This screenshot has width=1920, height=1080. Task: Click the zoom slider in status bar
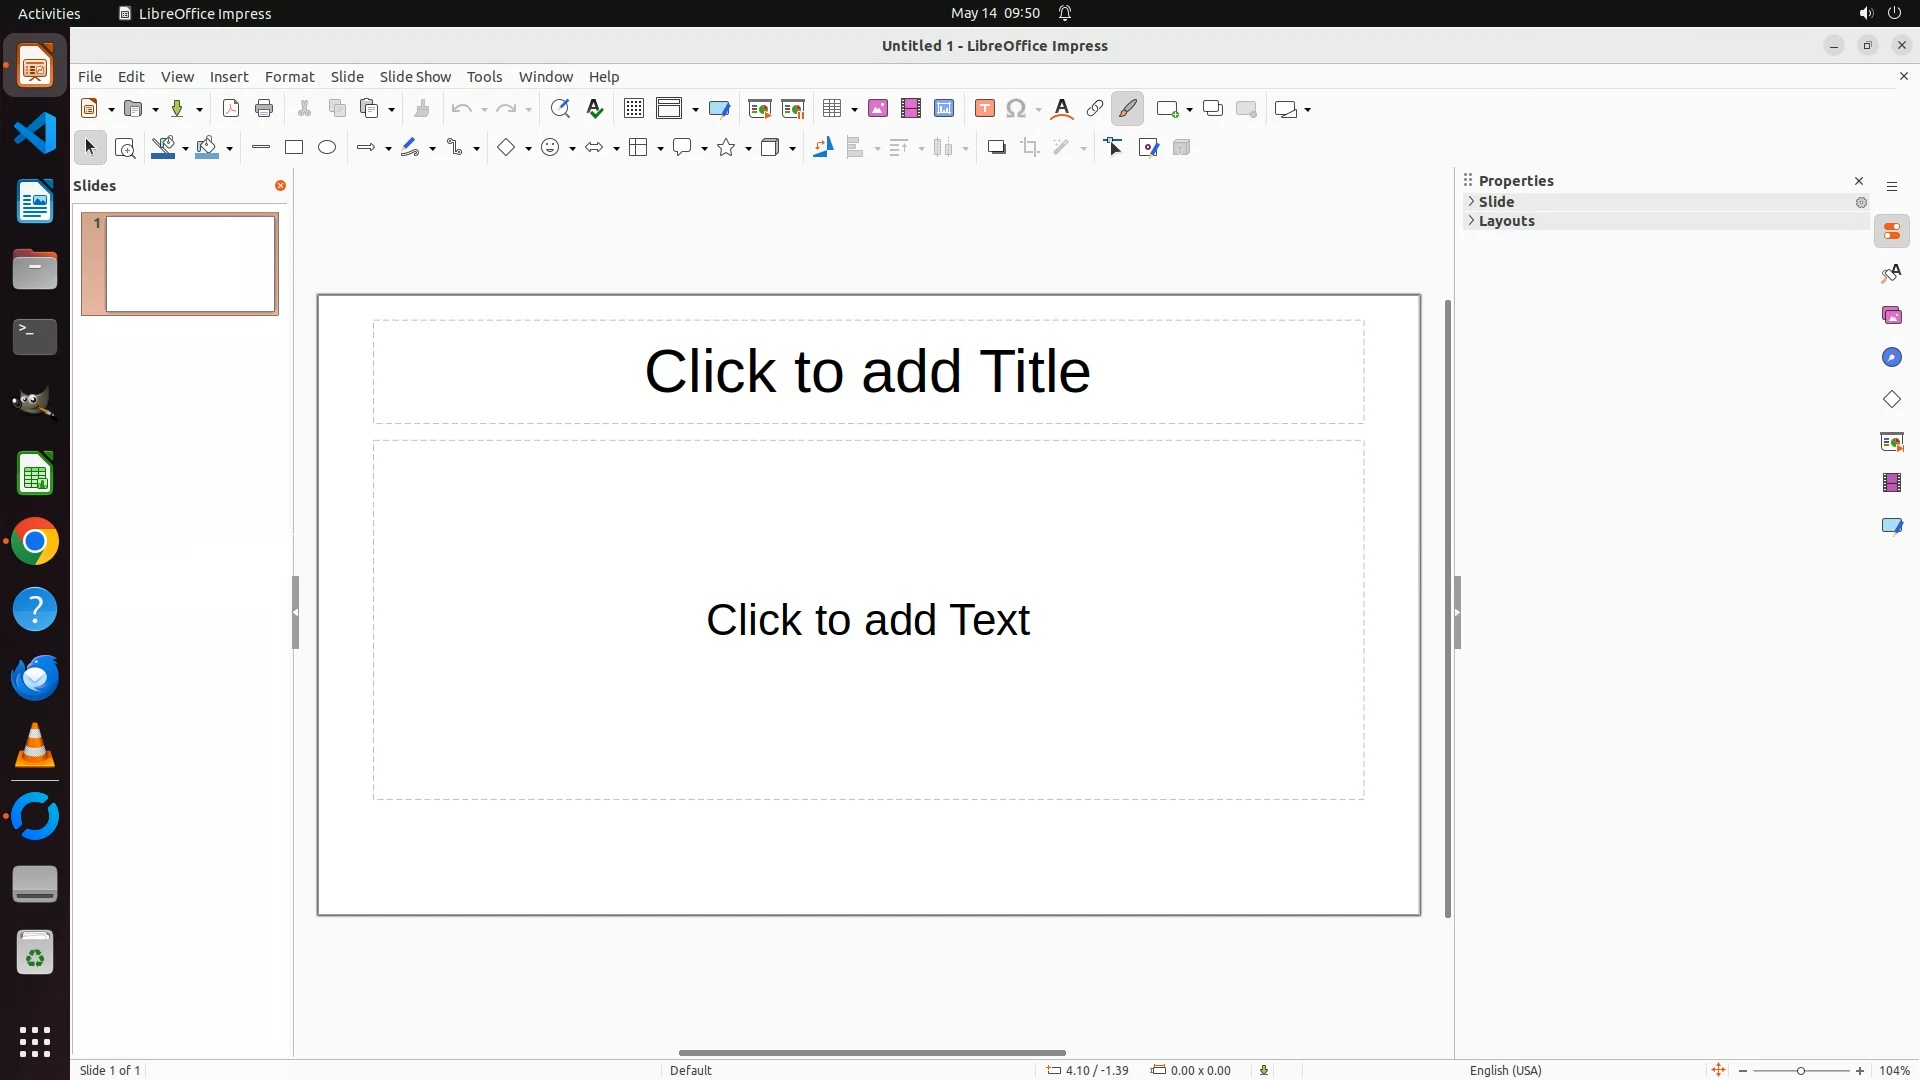click(x=1800, y=1071)
